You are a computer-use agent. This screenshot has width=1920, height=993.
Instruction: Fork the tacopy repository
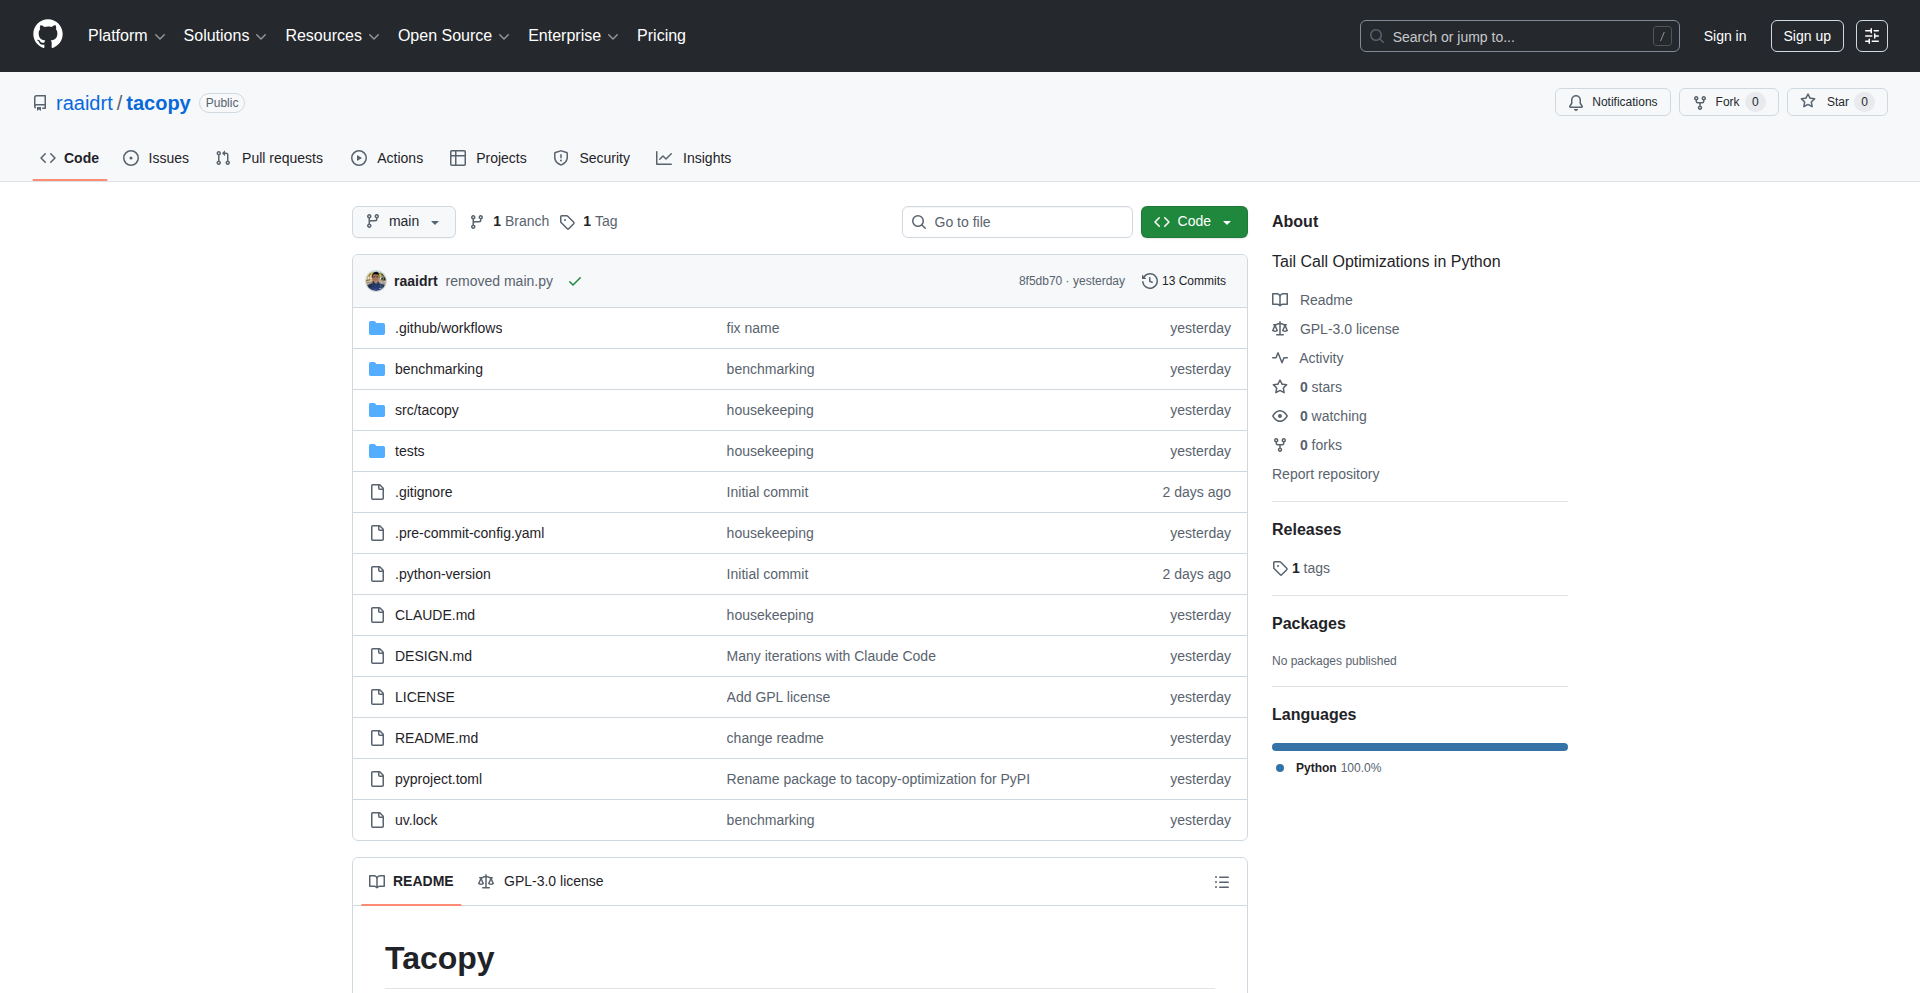click(x=1727, y=102)
